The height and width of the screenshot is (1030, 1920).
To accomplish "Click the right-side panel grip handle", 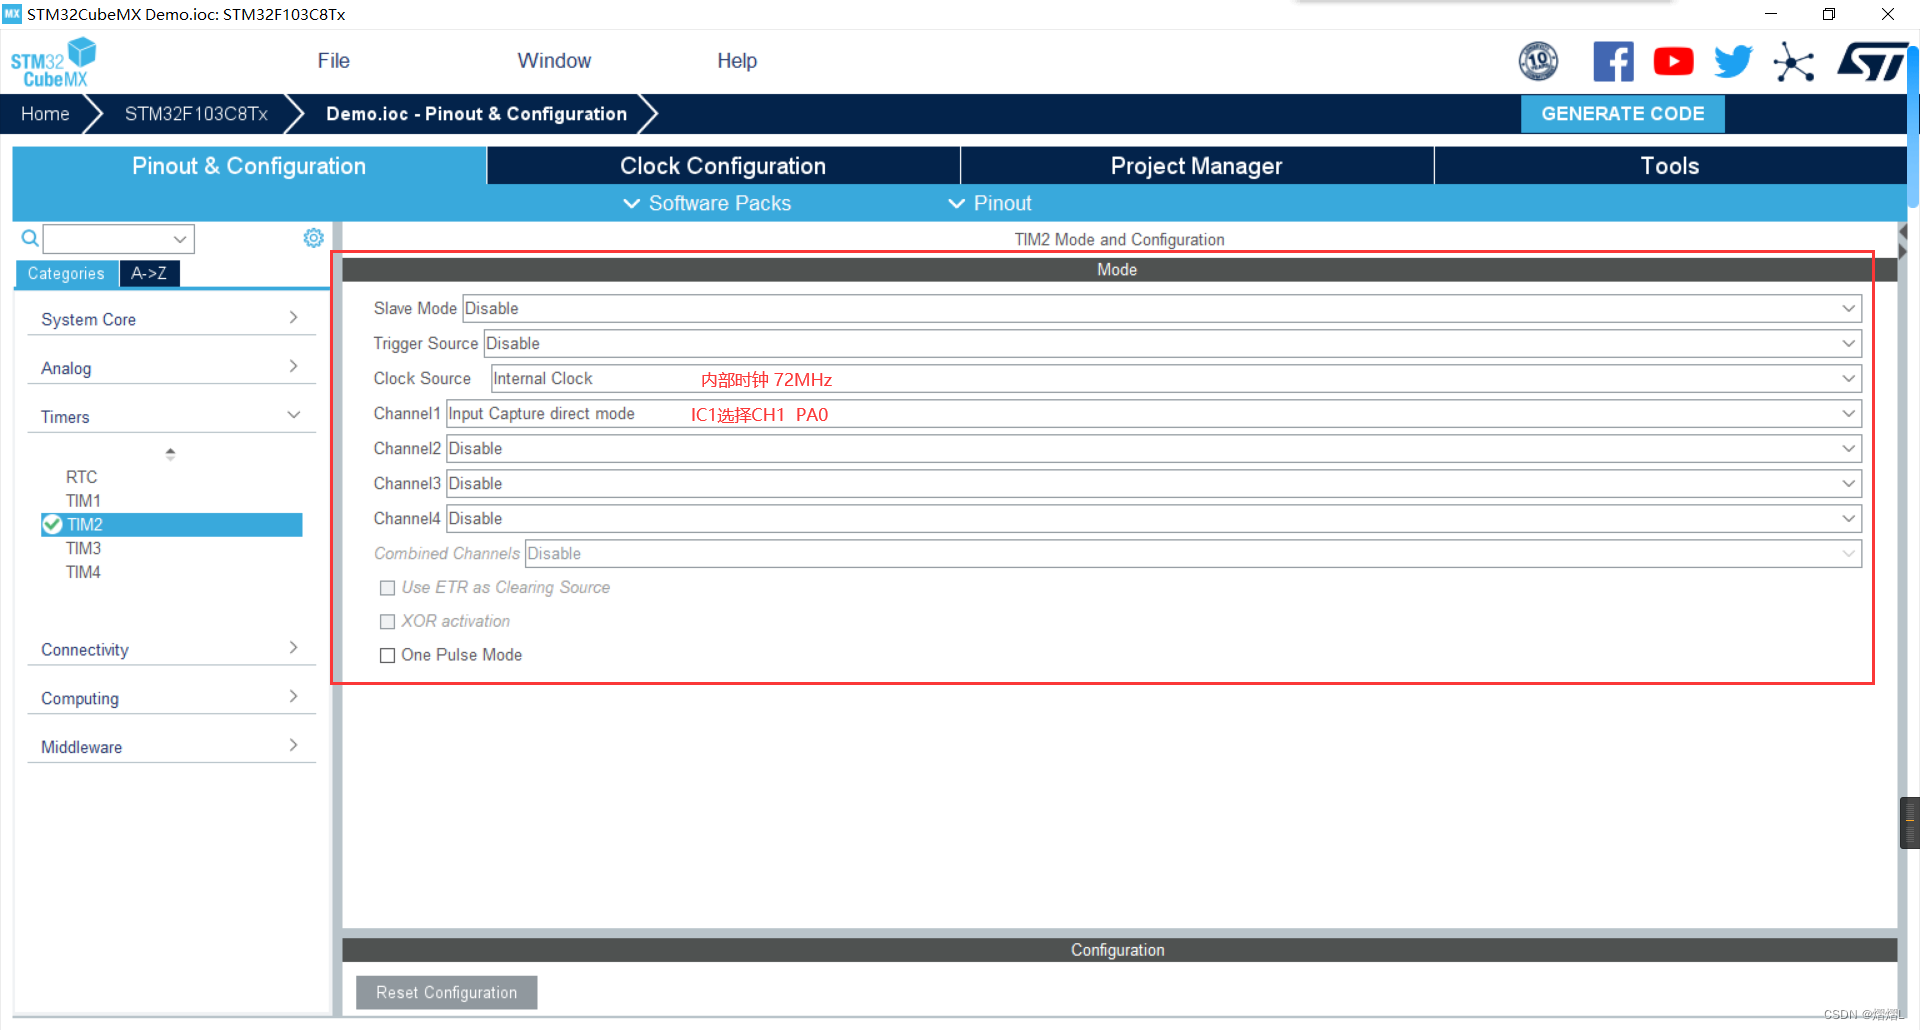I will (x=1909, y=823).
